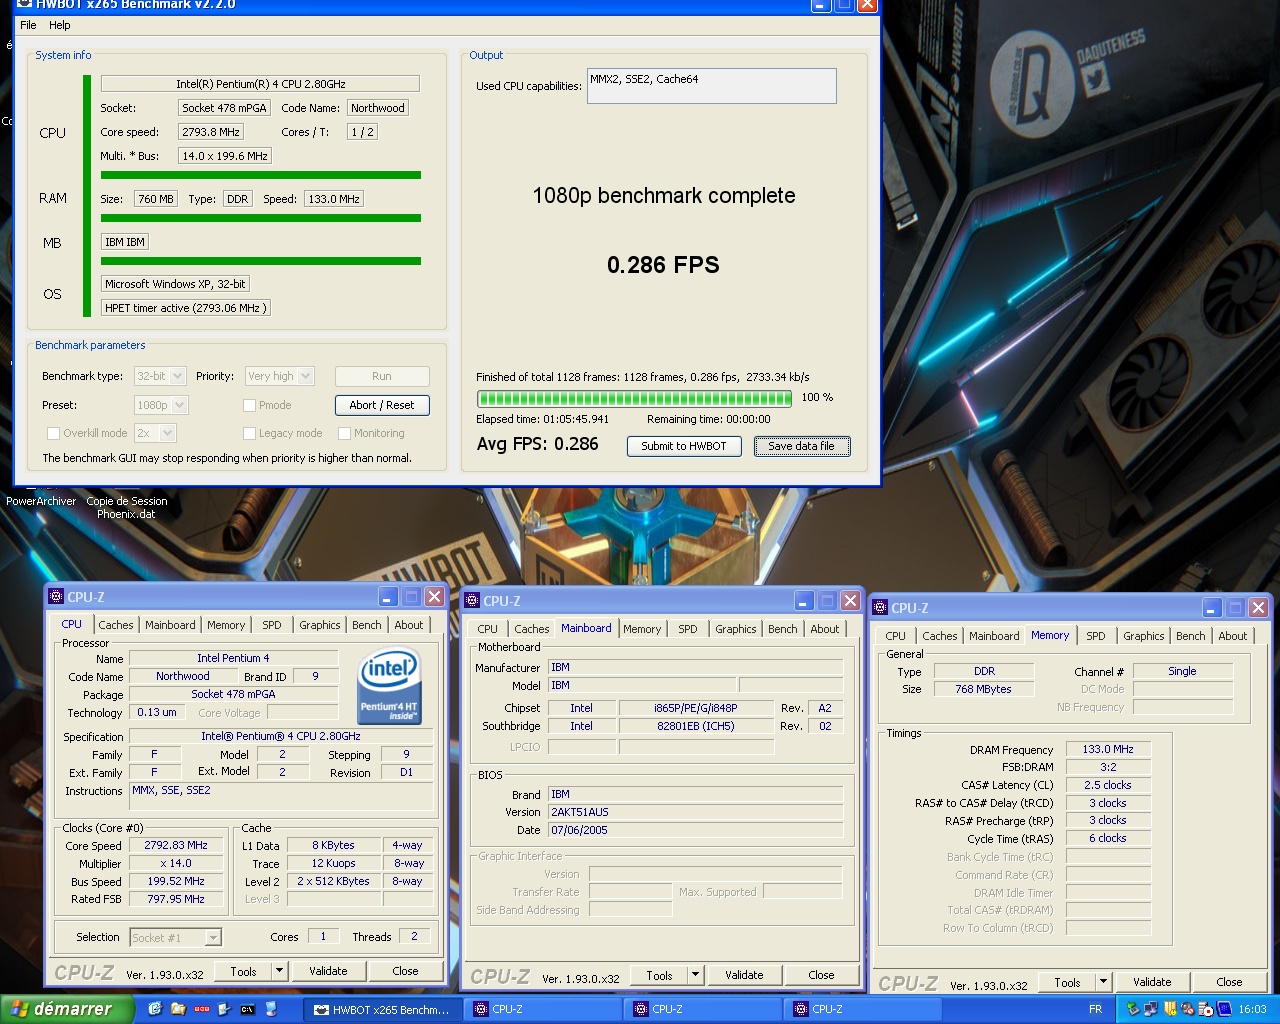Viewport: 1280px width, 1024px height.
Task: Click the HWBOT x265 Benchmark taskbar button
Action: click(x=382, y=1009)
